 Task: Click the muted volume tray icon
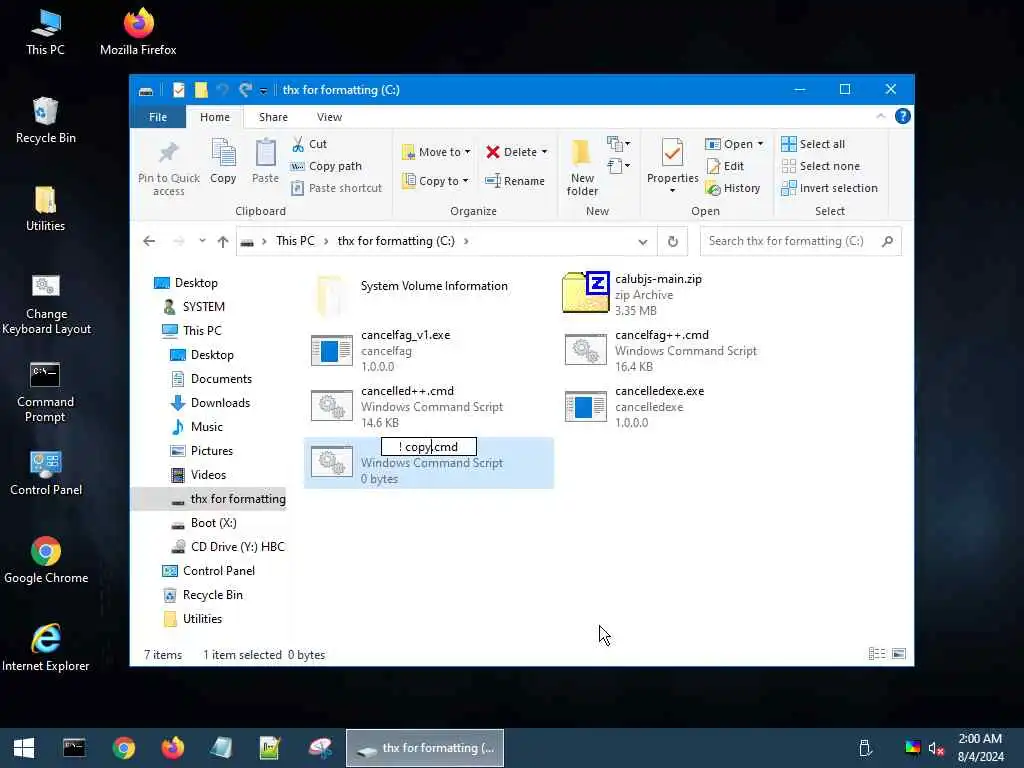pyautogui.click(x=936, y=748)
